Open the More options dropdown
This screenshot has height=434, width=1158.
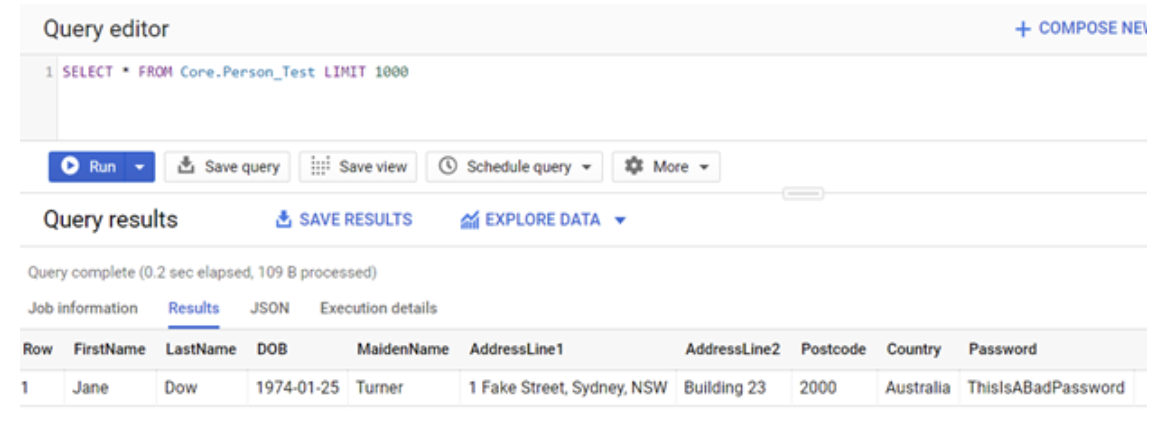[704, 167]
